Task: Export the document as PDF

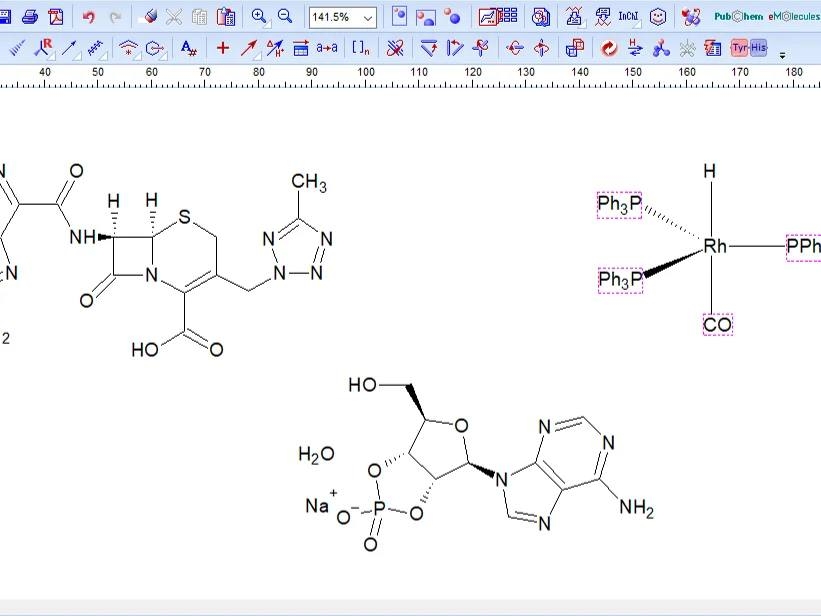Action: click(x=57, y=17)
